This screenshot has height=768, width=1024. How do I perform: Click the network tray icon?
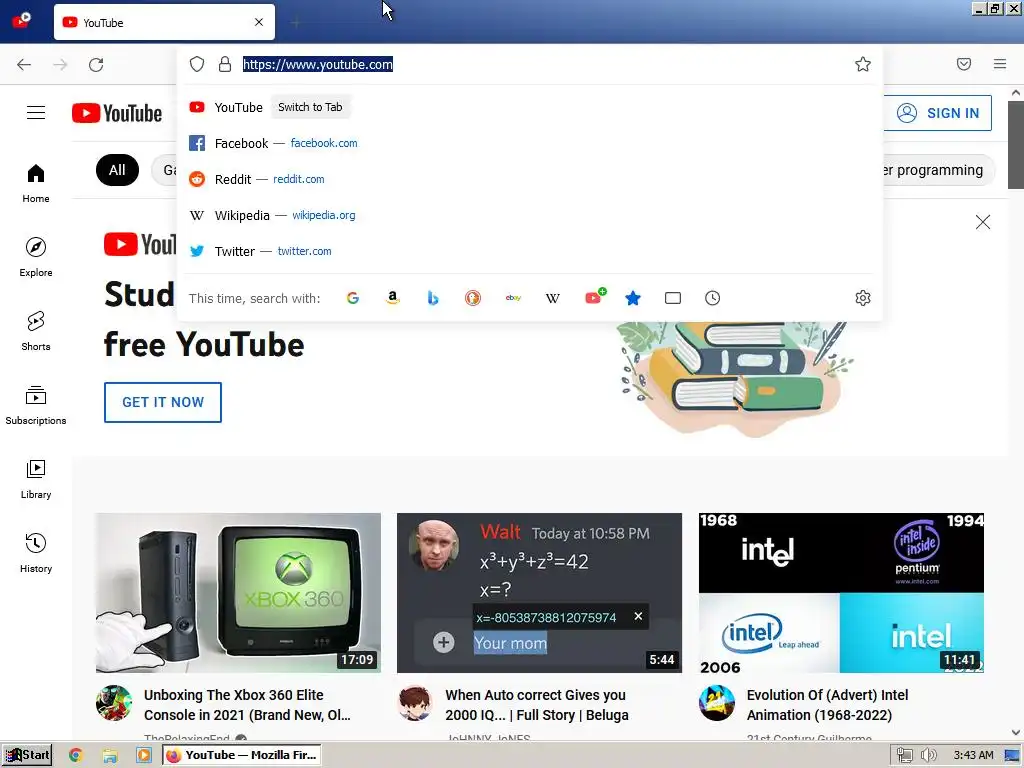point(904,755)
